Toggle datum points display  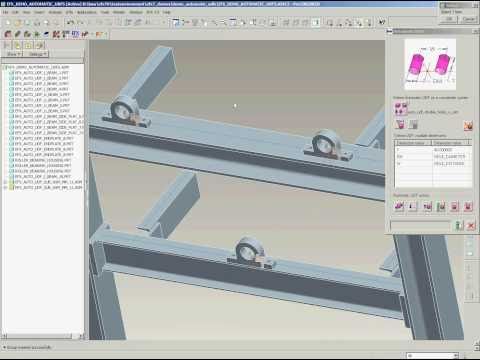[349, 23]
